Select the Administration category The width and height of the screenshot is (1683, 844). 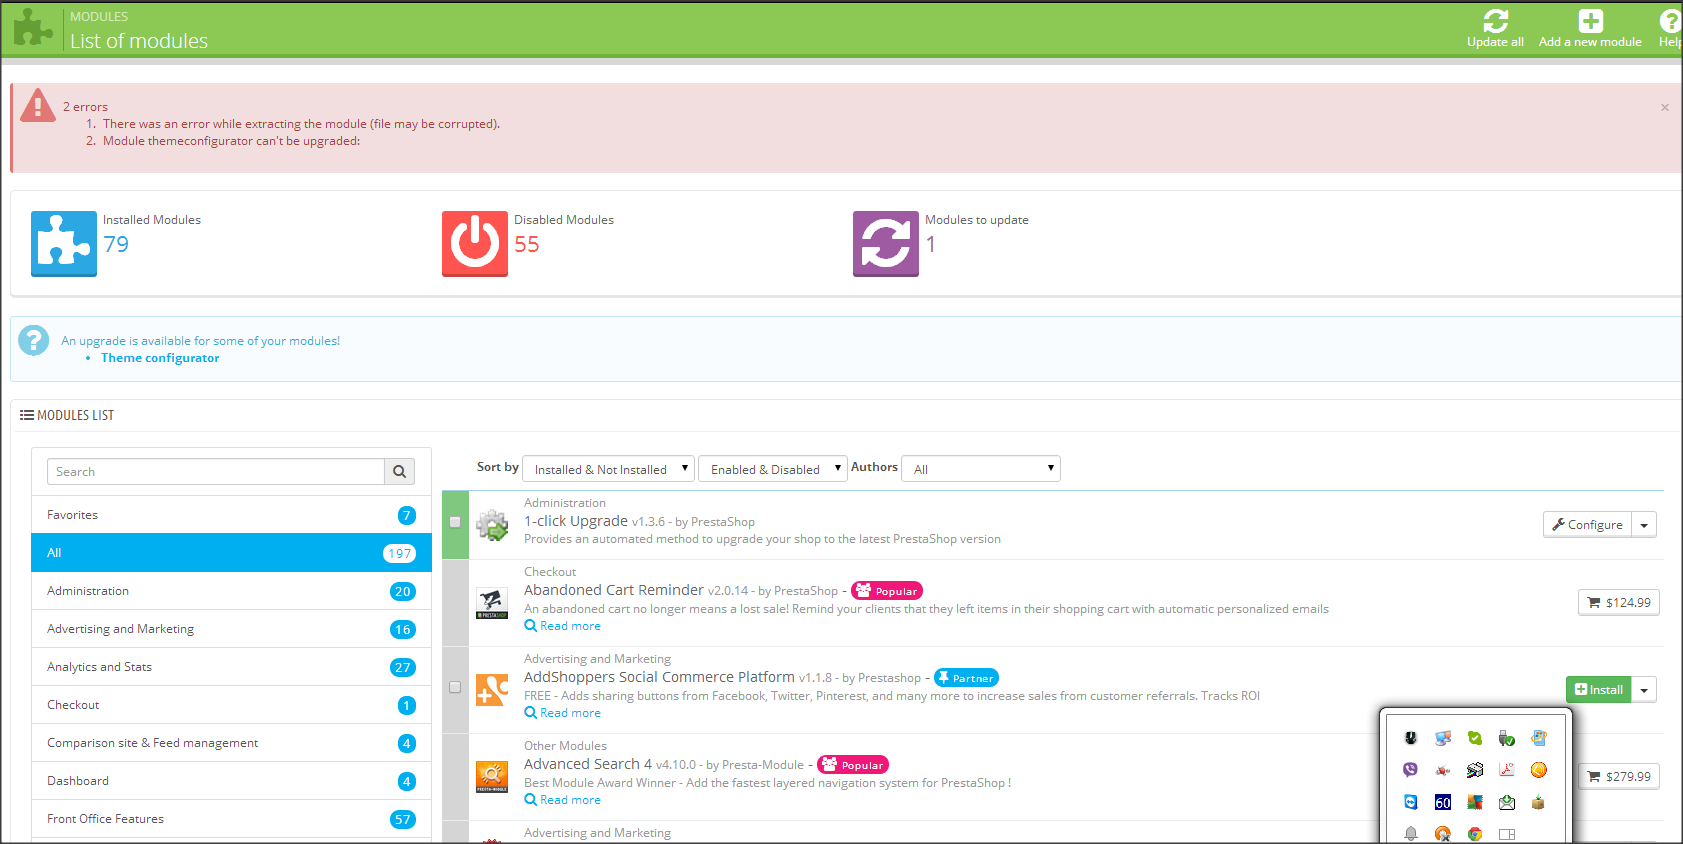(231, 591)
